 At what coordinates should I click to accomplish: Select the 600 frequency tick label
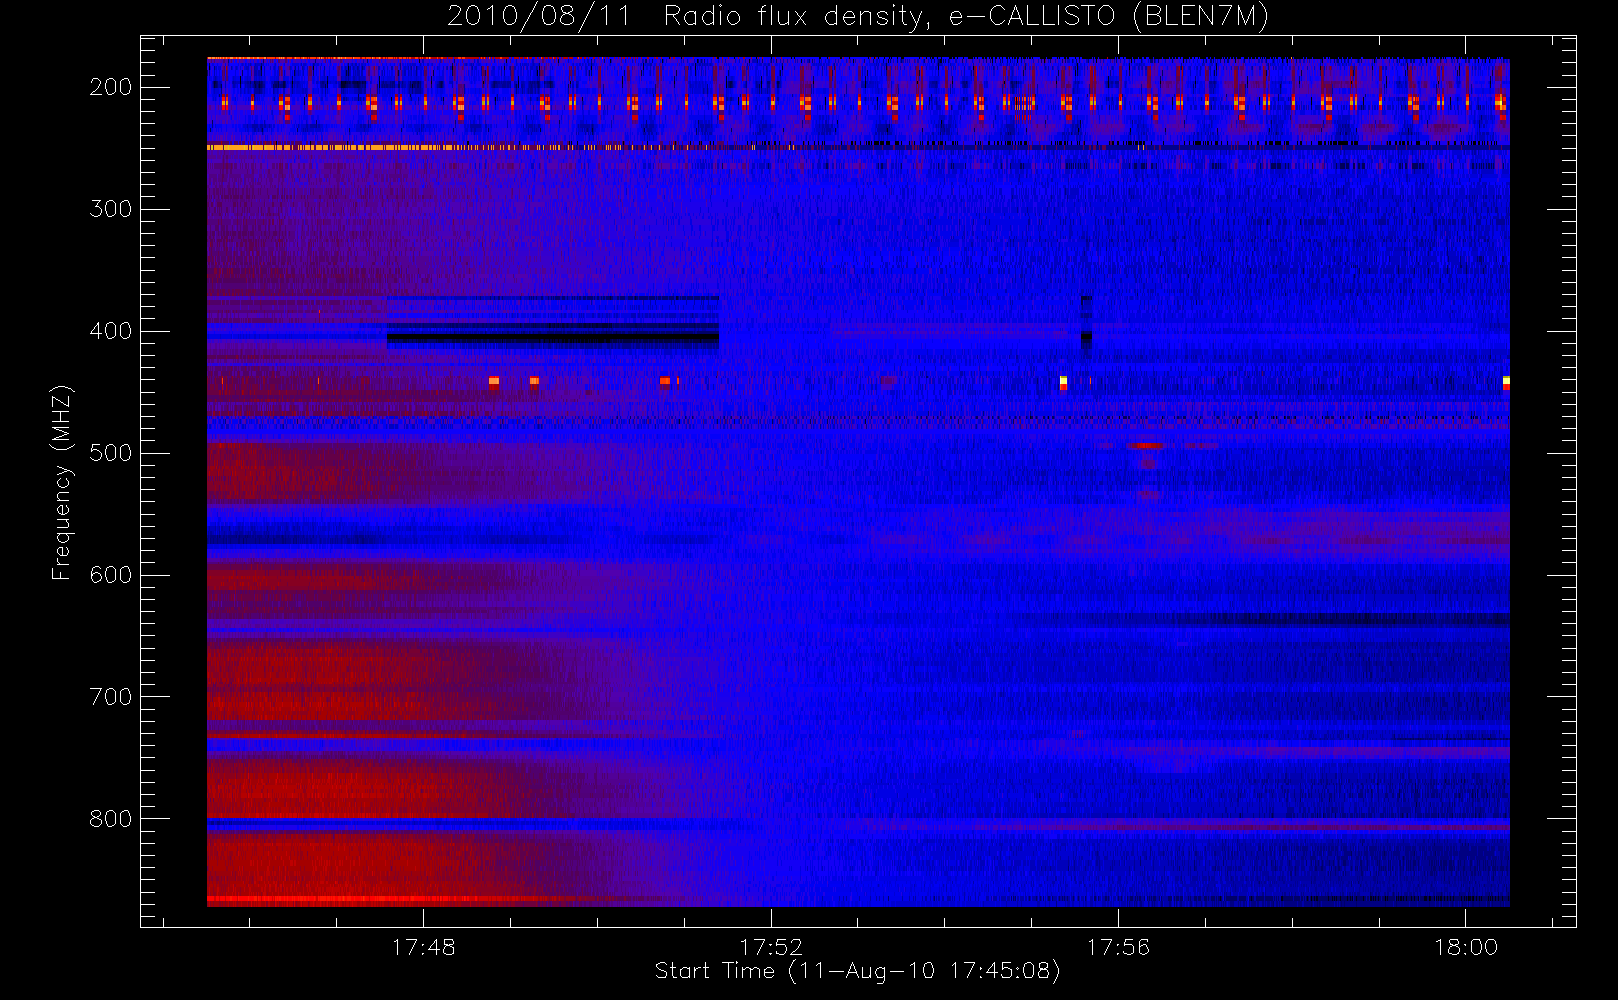click(111, 575)
